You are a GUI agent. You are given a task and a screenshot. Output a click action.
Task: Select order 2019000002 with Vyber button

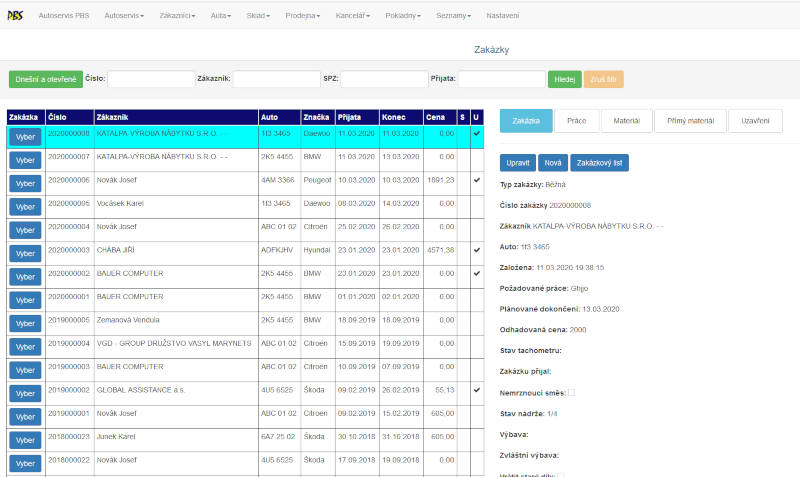pyautogui.click(x=25, y=394)
